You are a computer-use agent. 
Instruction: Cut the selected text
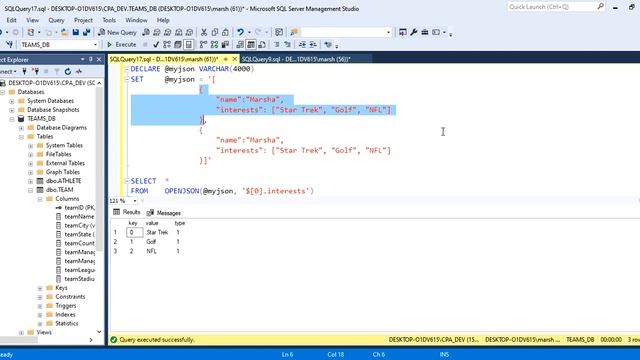pos(204,32)
